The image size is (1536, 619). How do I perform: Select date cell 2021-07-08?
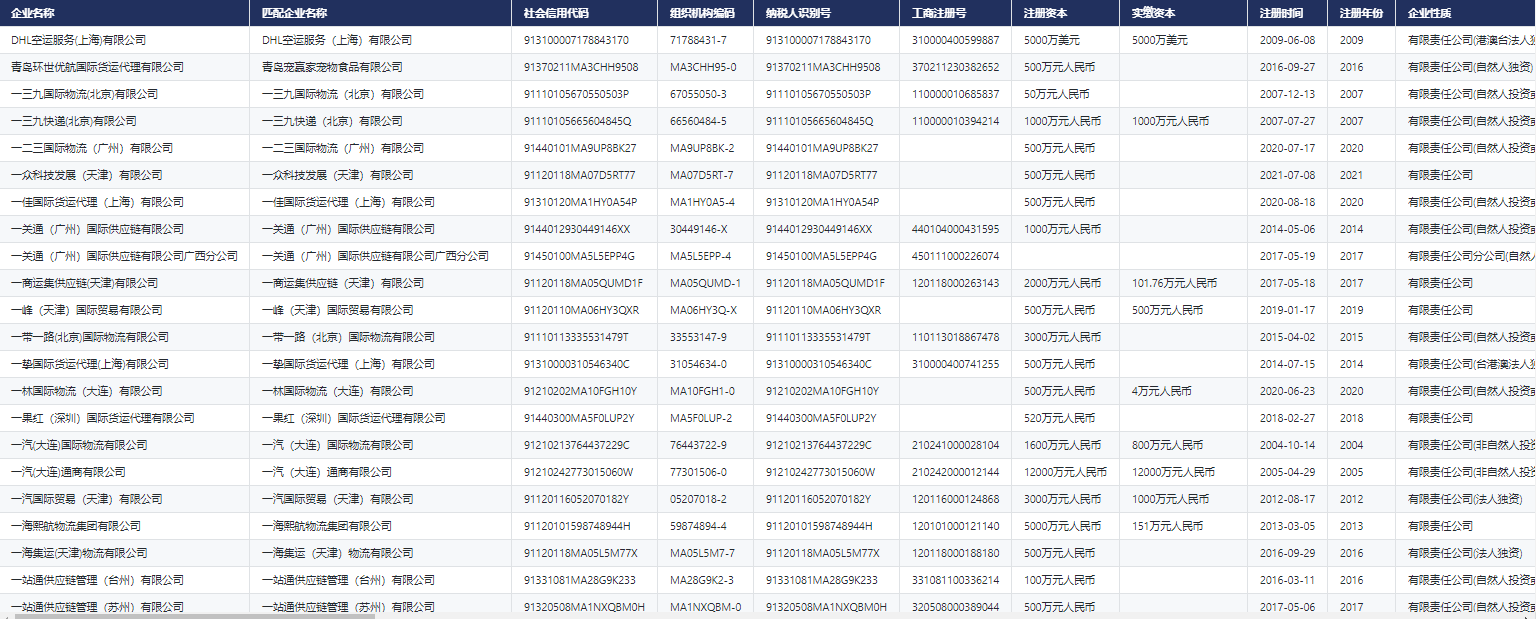click(x=1287, y=175)
